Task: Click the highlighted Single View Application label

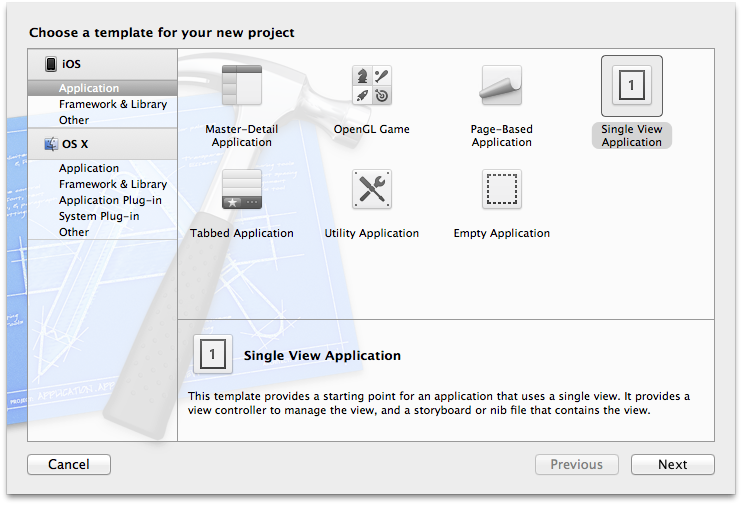Action: [632, 136]
